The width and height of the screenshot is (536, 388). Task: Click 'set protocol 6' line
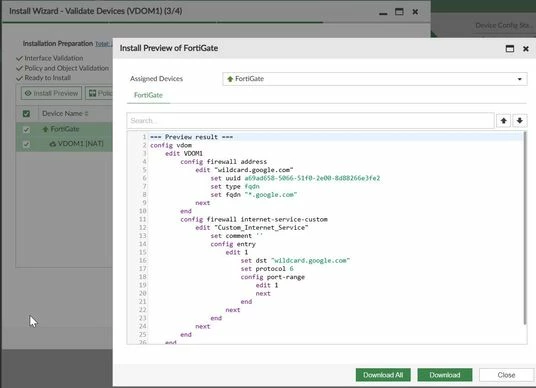[x=267, y=269]
